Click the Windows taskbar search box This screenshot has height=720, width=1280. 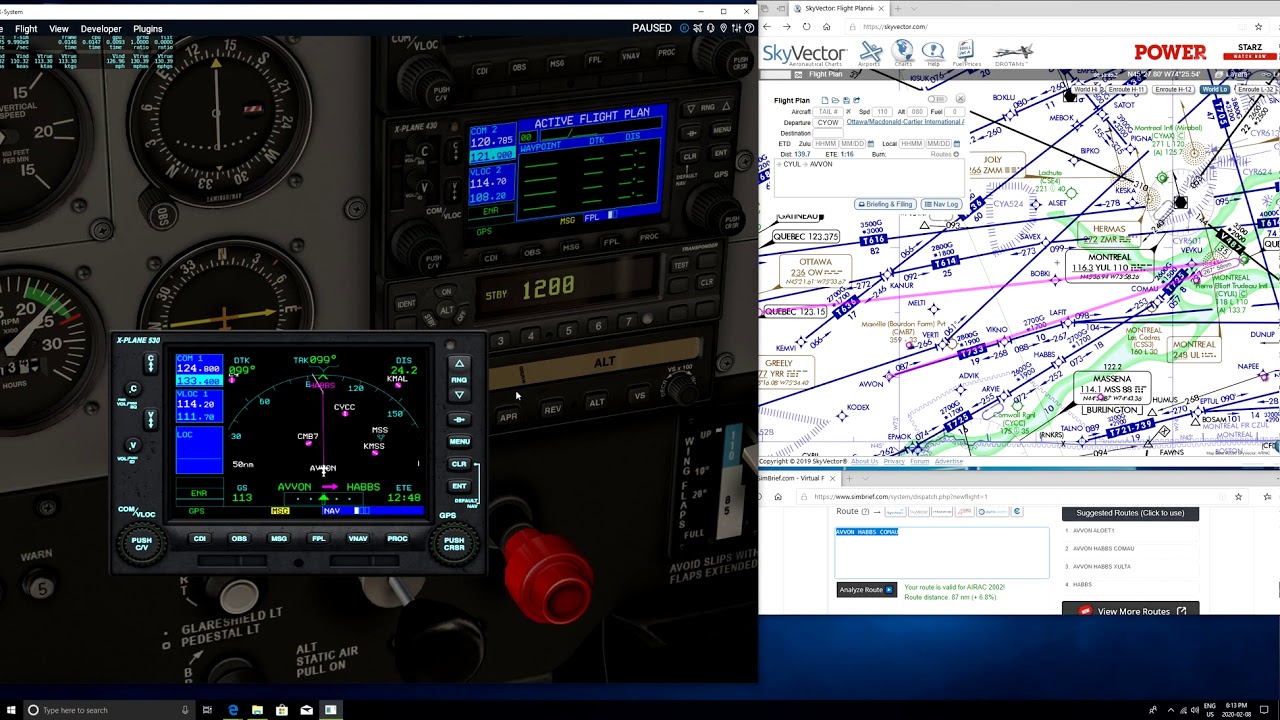point(108,710)
